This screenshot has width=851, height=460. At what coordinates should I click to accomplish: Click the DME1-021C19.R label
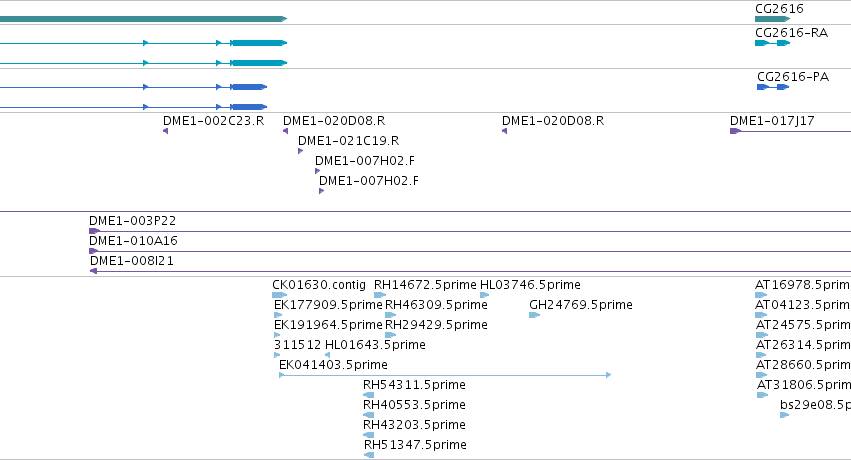(x=348, y=141)
